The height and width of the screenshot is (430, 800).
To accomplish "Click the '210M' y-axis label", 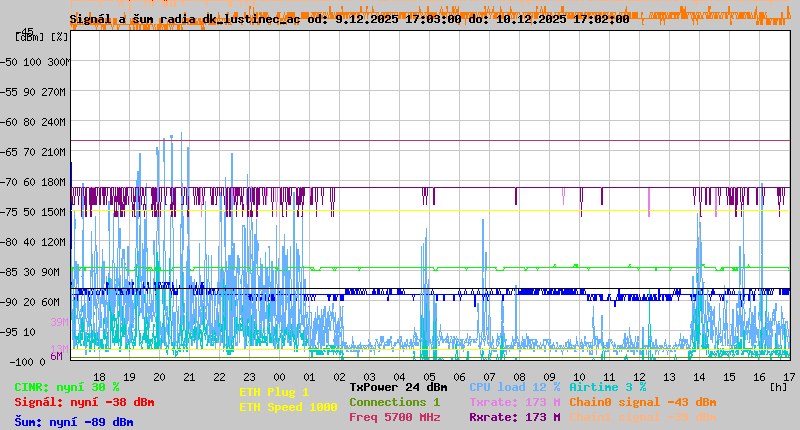I will (x=53, y=152).
